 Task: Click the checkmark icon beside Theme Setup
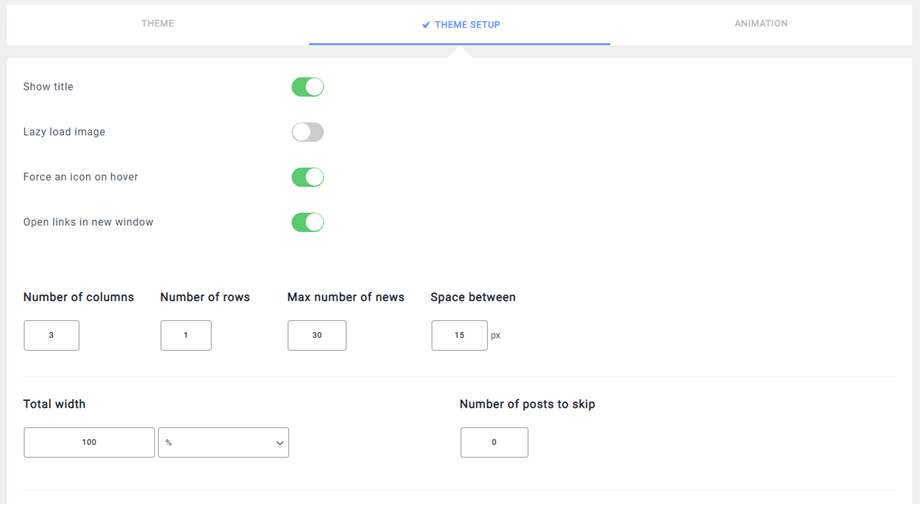(426, 25)
